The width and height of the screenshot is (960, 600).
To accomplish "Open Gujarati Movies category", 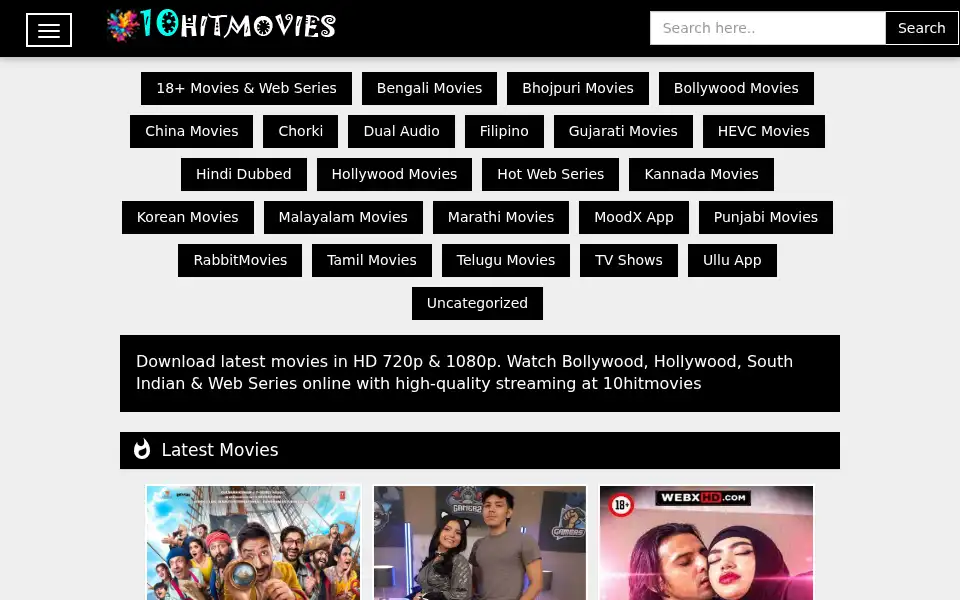I will (623, 131).
